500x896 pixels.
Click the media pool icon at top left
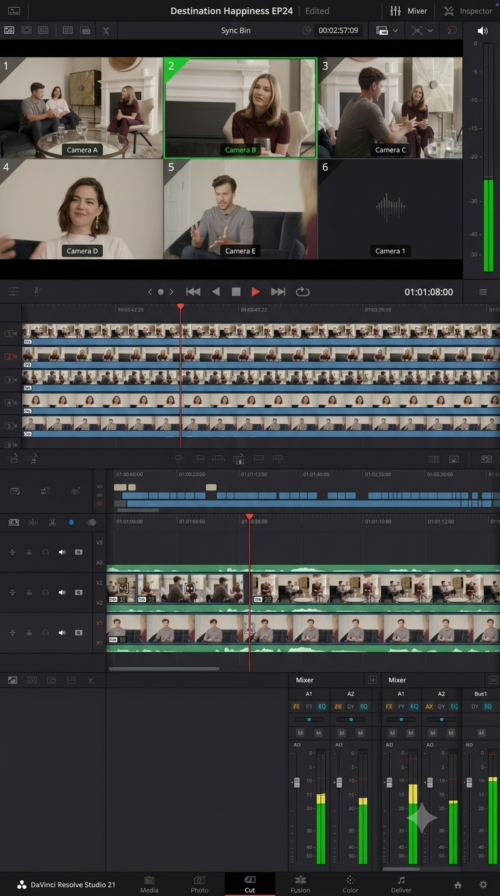[x=9, y=30]
